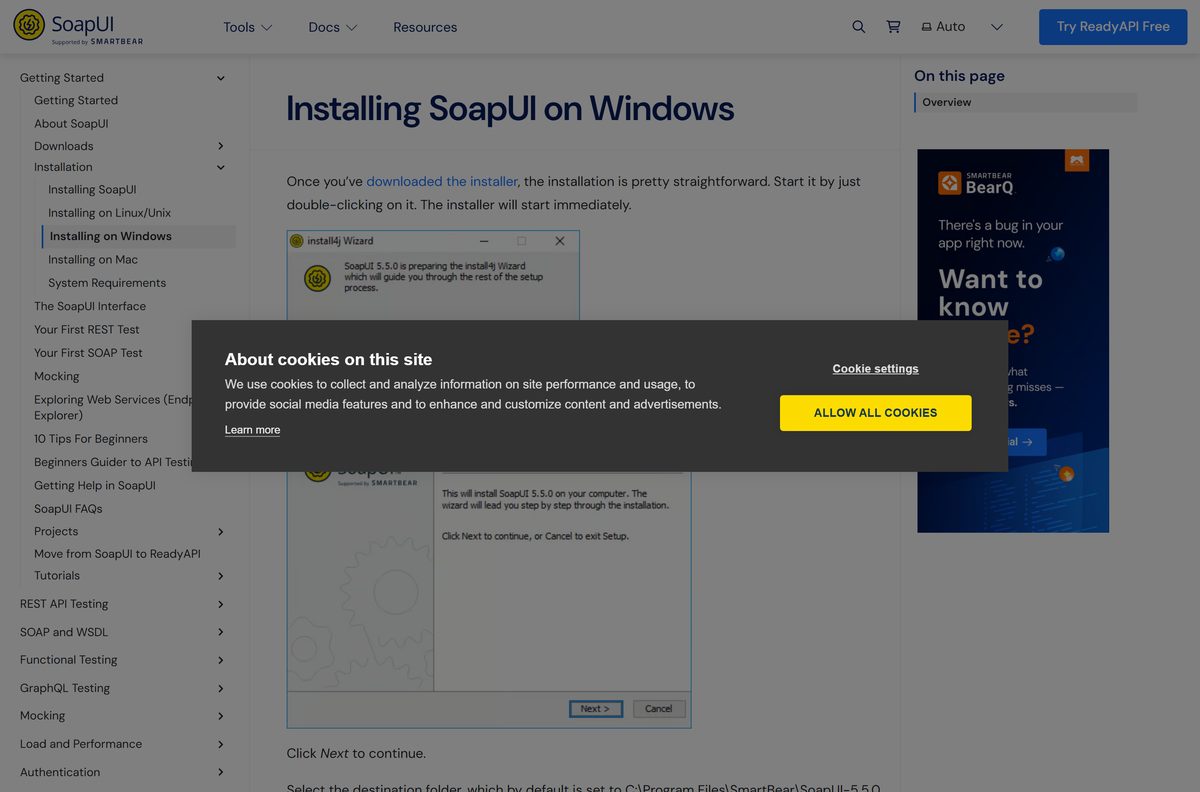Expand the Functional Testing chevron

coord(221,660)
